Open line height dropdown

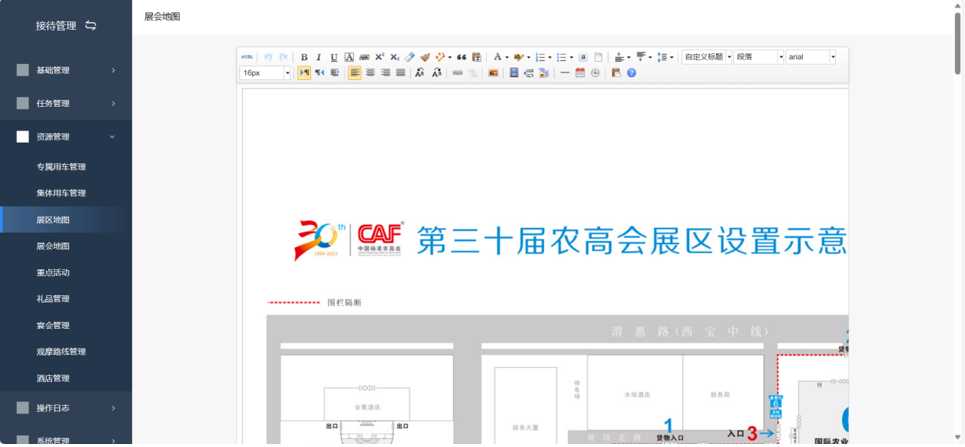[672, 57]
